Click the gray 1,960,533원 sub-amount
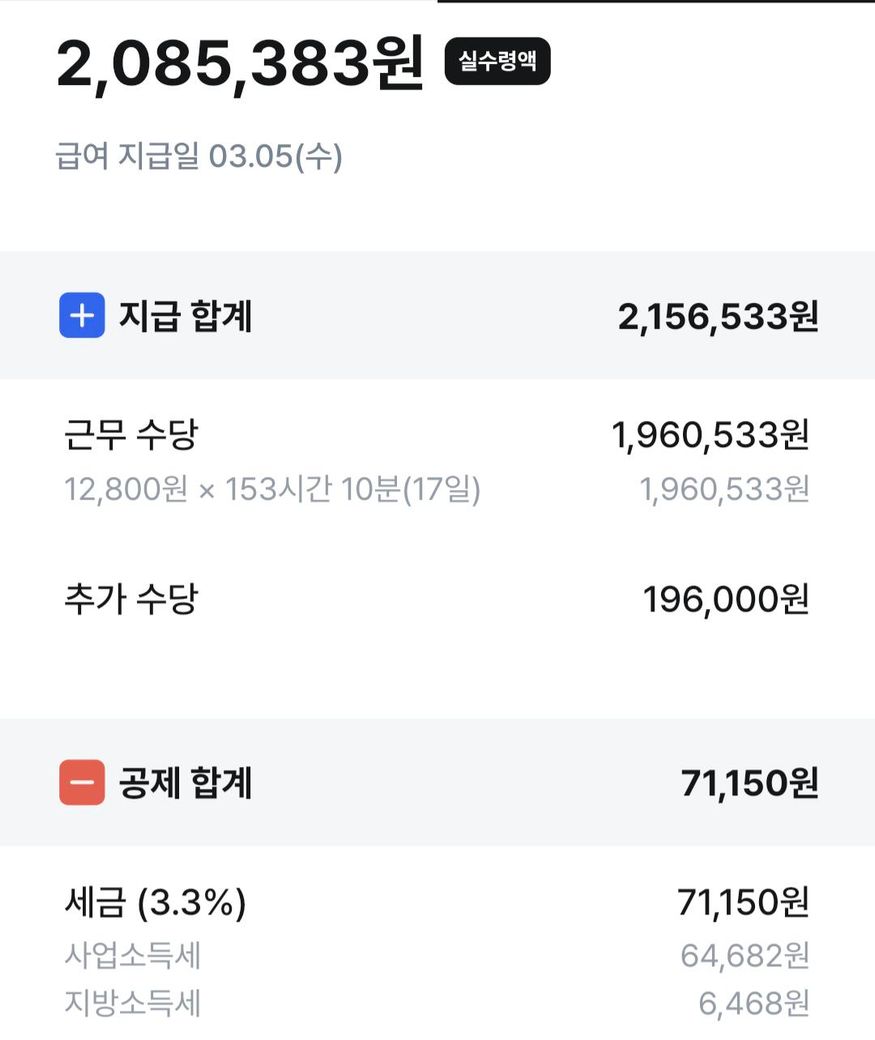 pos(724,490)
